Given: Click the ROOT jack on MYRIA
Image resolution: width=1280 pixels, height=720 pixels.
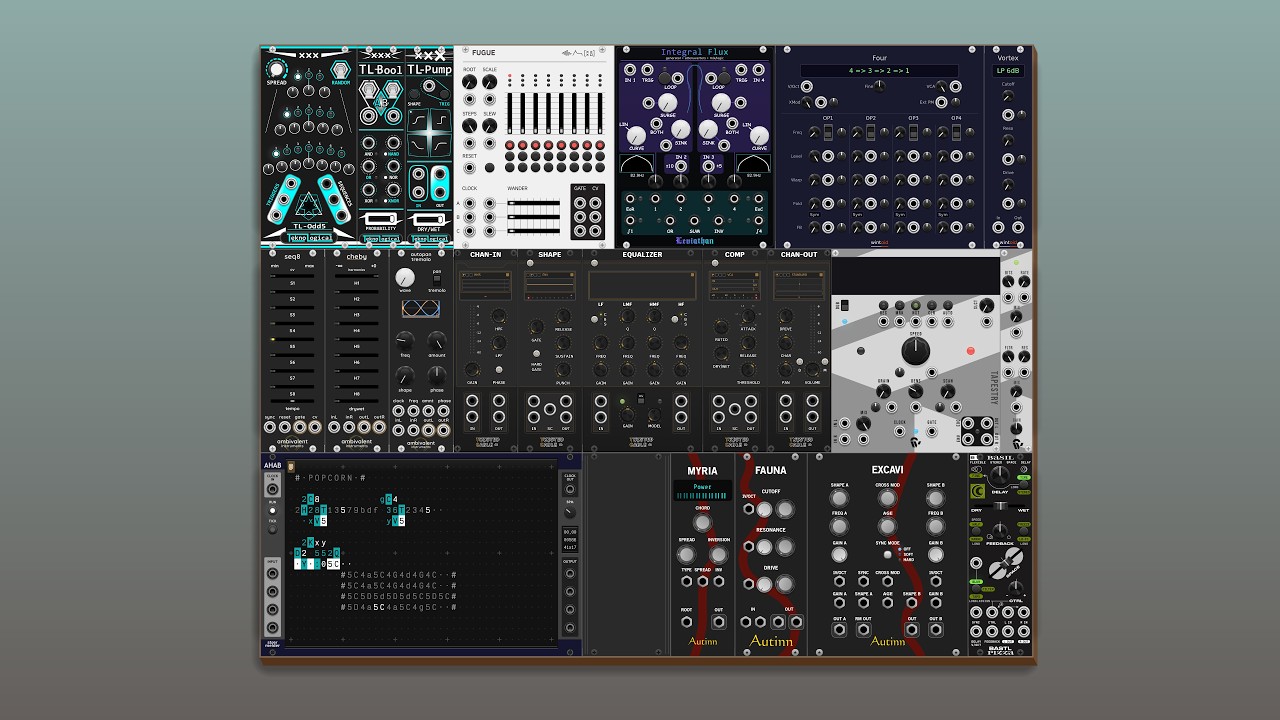Looking at the screenshot, I should point(687,621).
